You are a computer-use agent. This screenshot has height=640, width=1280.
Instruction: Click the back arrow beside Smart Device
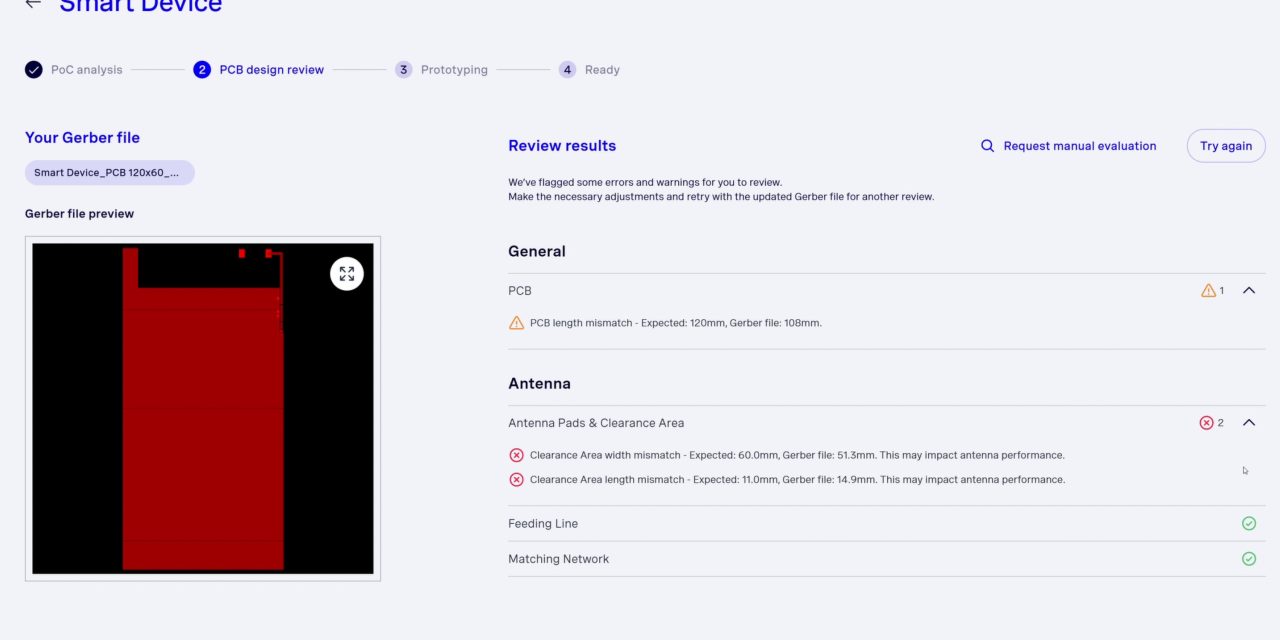[34, 4]
